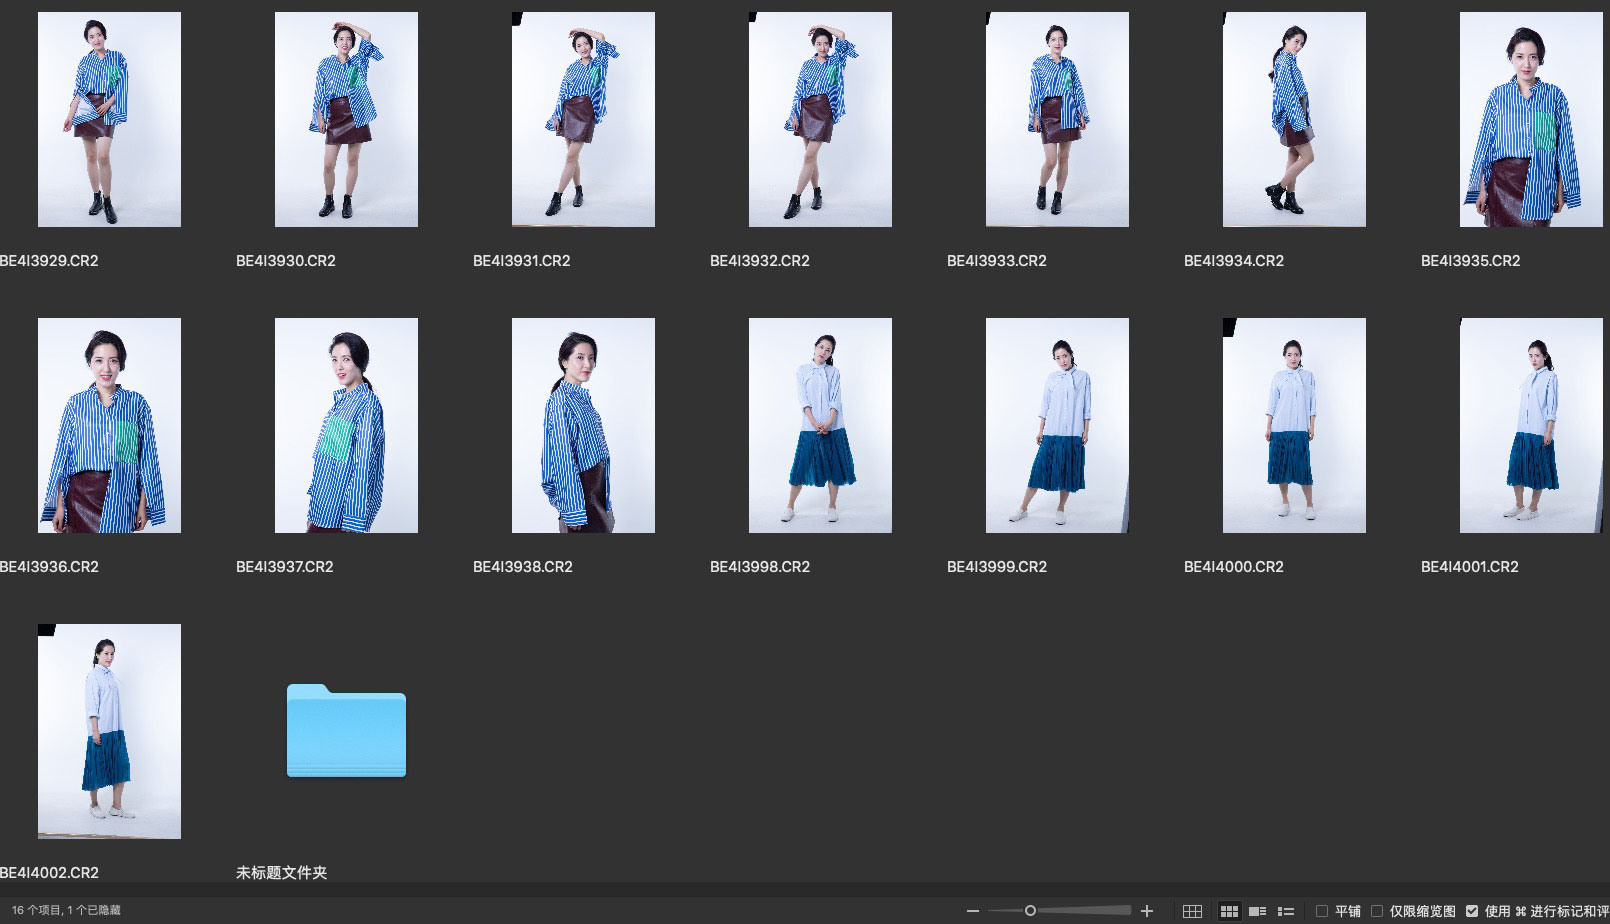Uncheck the 使用 ⌘ 进行标记和评级 checkbox
The image size is (1610, 924).
1471,911
